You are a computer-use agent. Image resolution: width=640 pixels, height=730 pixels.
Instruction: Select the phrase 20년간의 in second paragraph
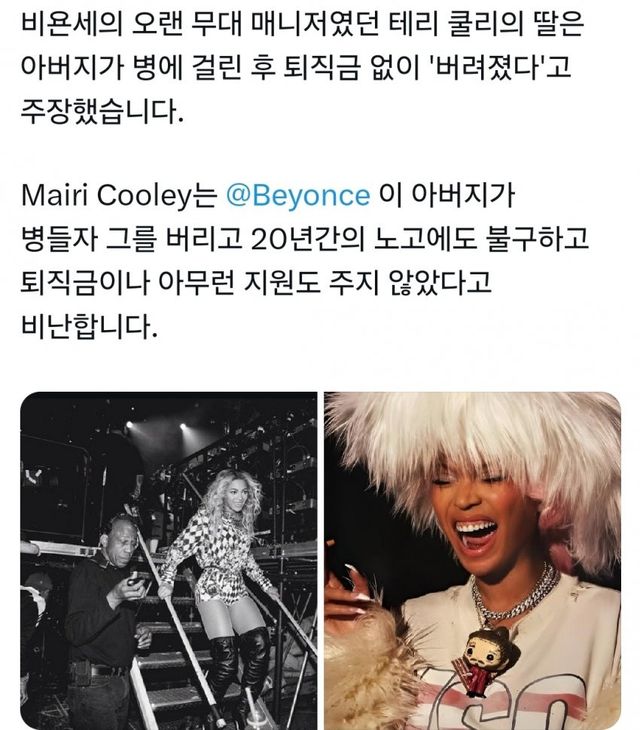click(x=307, y=239)
